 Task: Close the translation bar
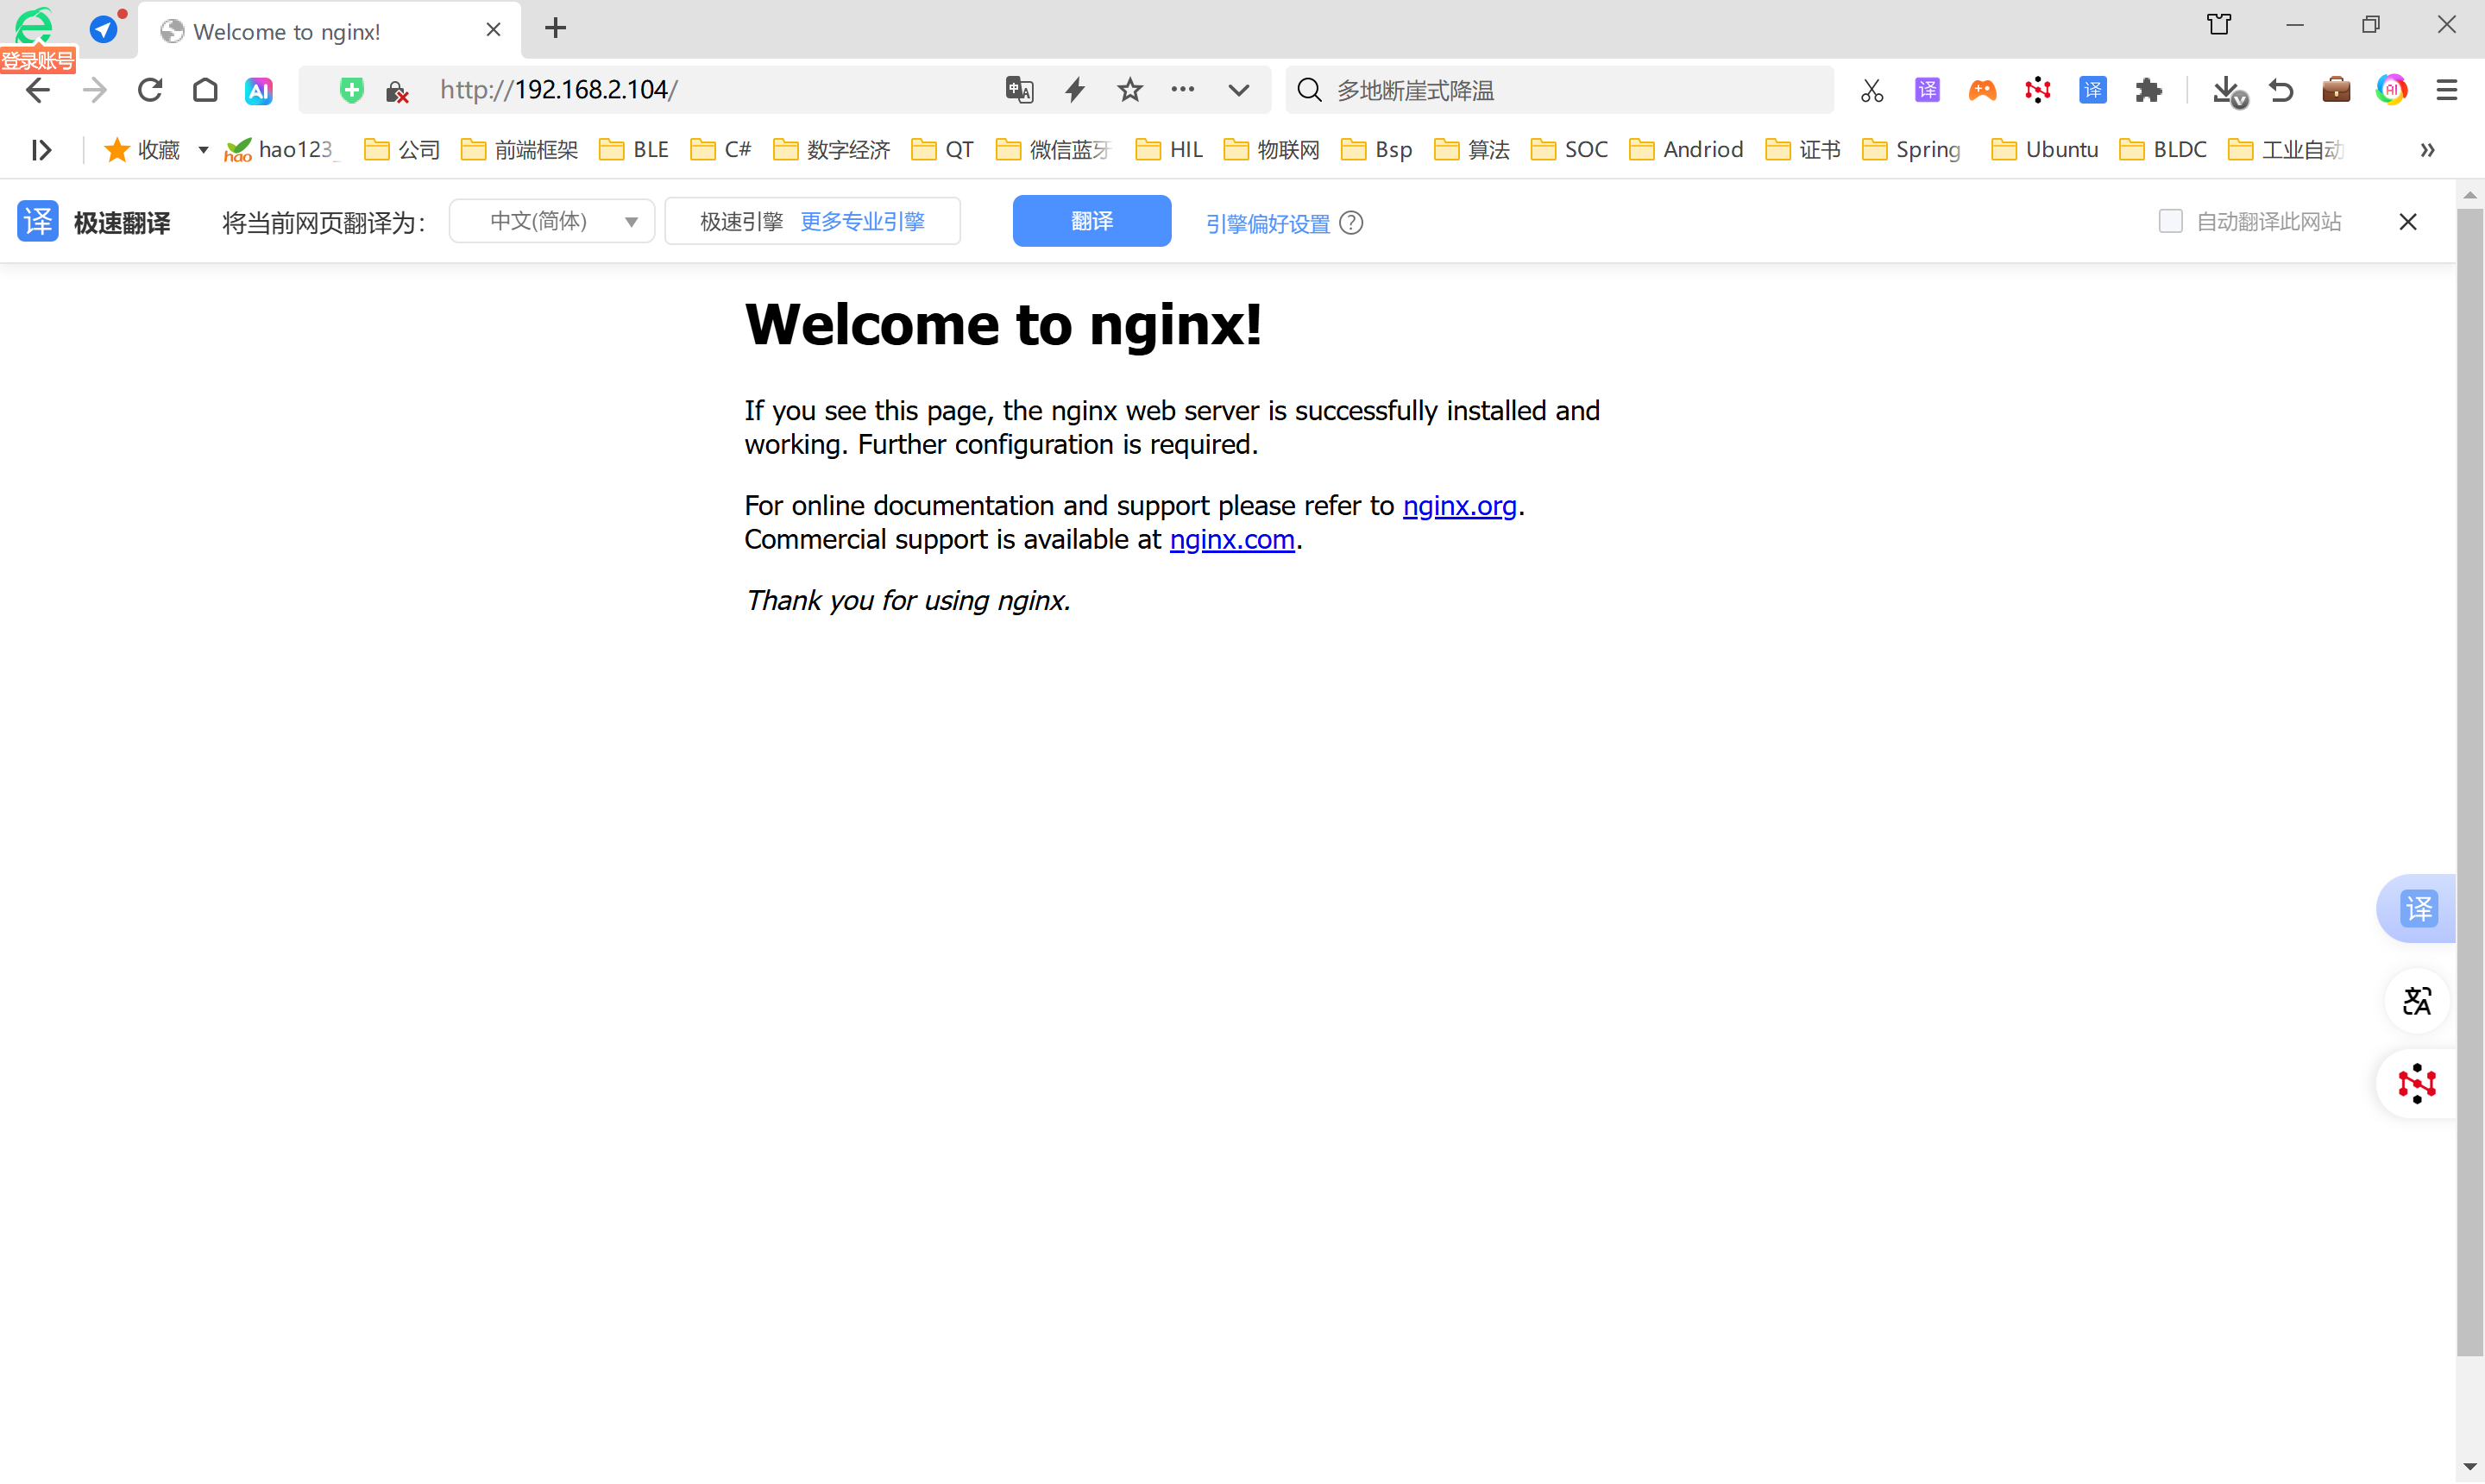2407,222
